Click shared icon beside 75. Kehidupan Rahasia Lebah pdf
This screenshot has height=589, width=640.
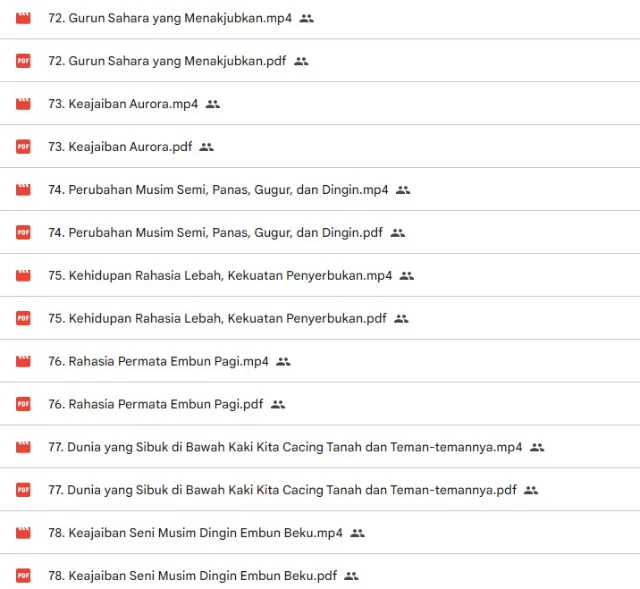(401, 318)
